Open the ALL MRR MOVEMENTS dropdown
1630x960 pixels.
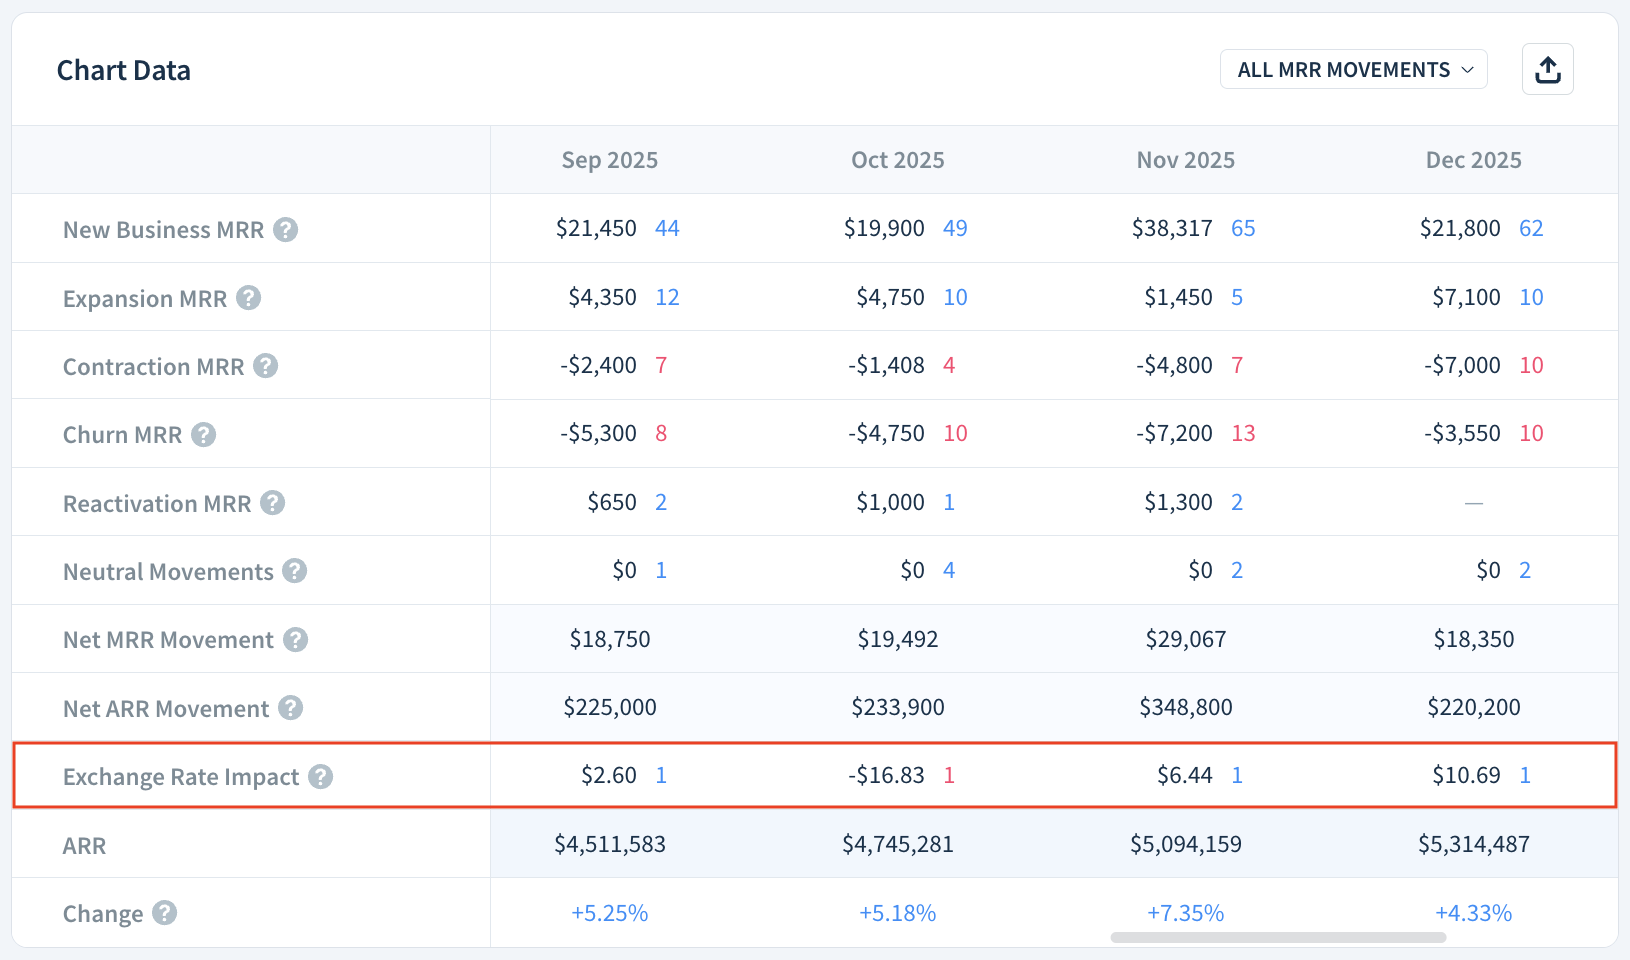click(x=1352, y=69)
